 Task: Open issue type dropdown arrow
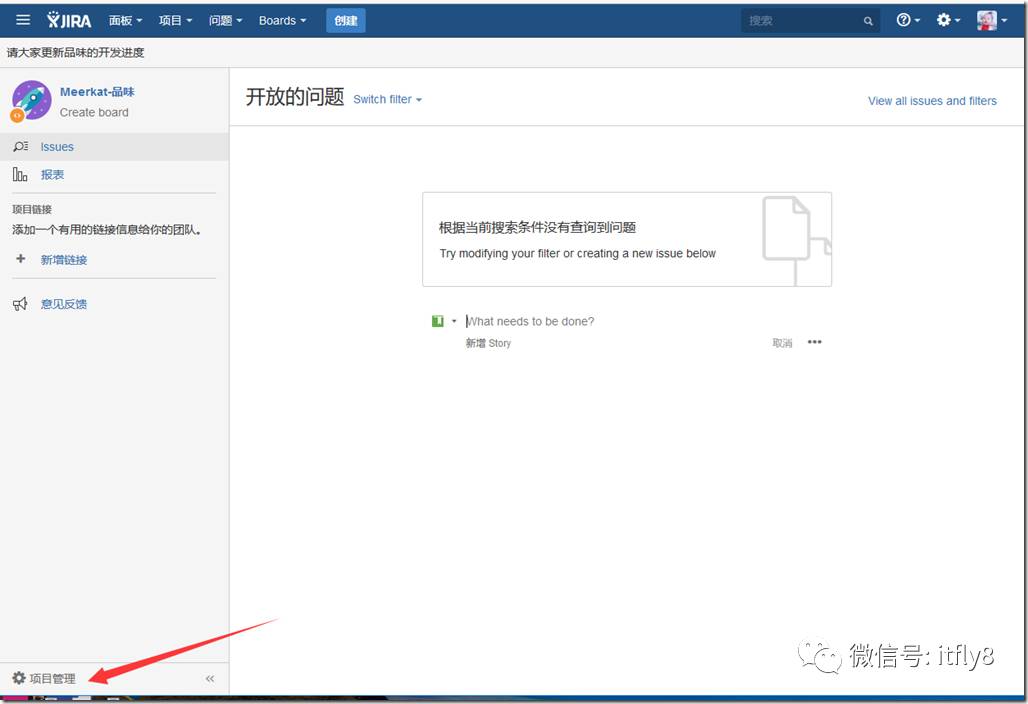pyautogui.click(x=454, y=321)
